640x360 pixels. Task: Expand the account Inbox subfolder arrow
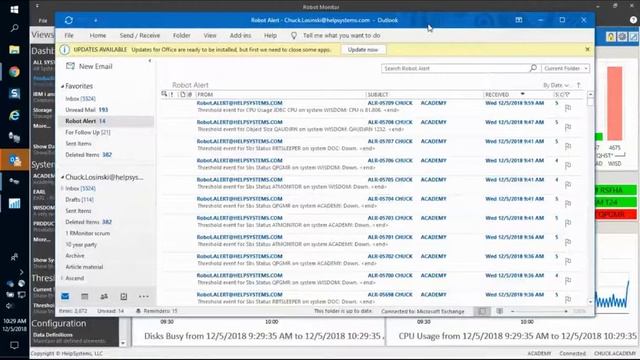pos(62,188)
